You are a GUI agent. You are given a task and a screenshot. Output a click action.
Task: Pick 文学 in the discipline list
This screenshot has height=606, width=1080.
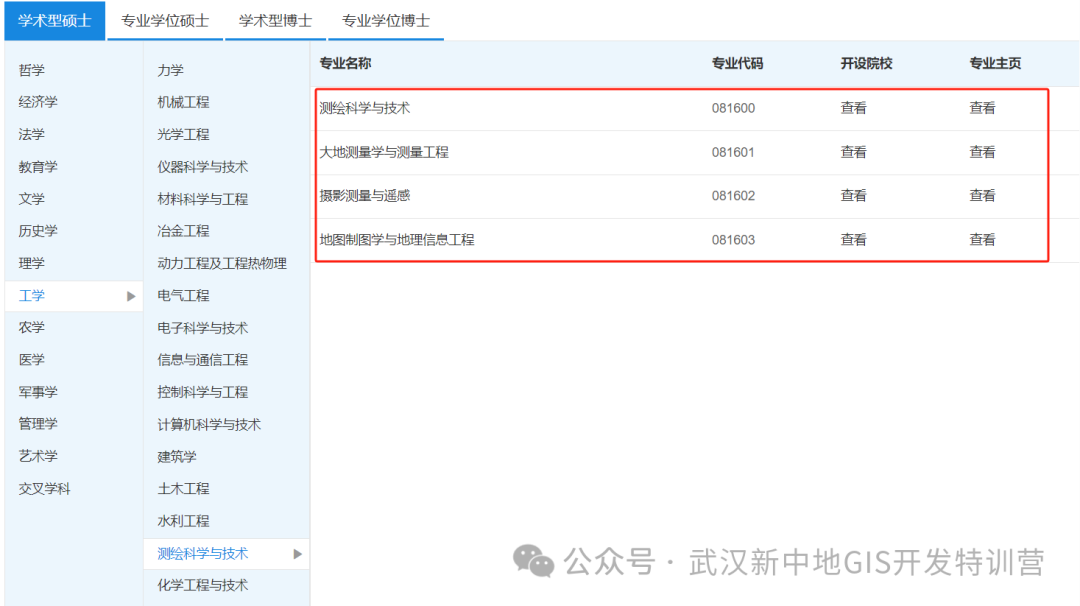click(32, 199)
